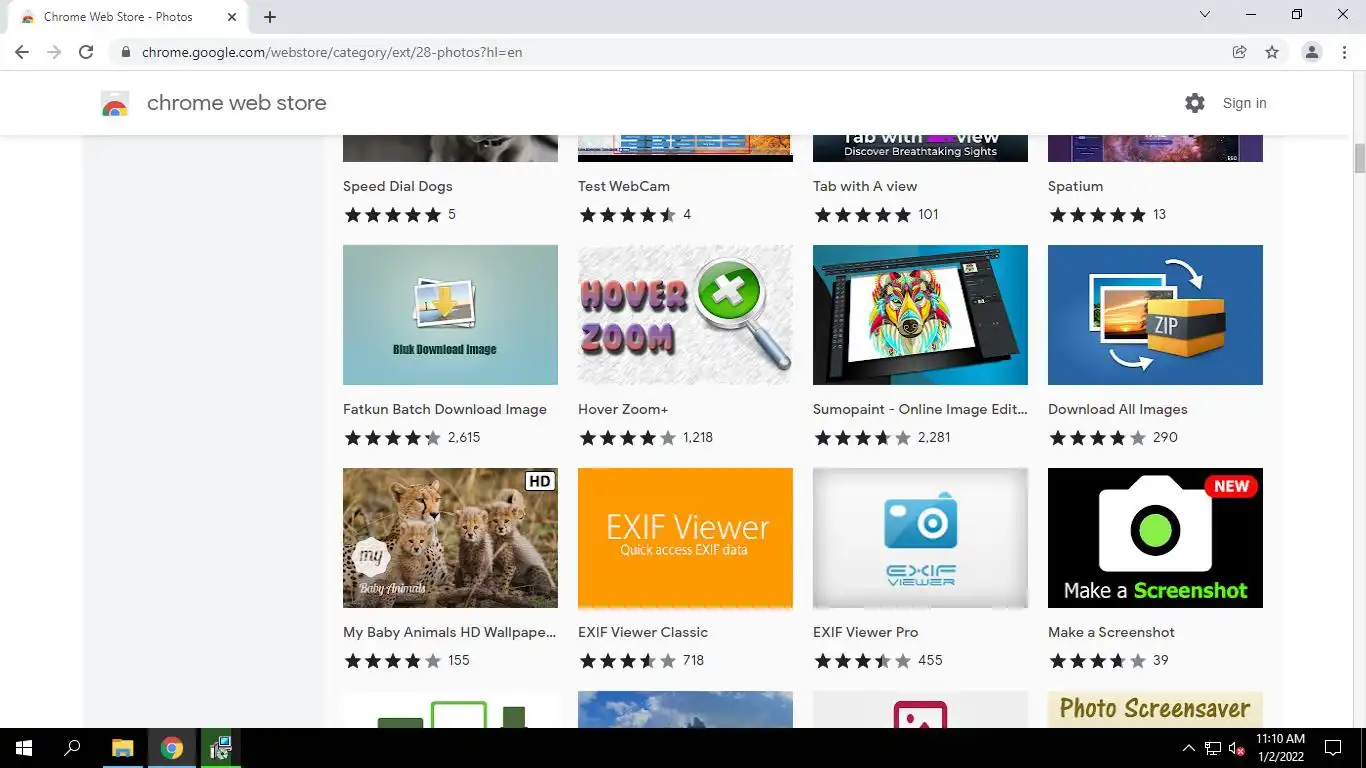Click Google Chrome taskbar icon

172,748
